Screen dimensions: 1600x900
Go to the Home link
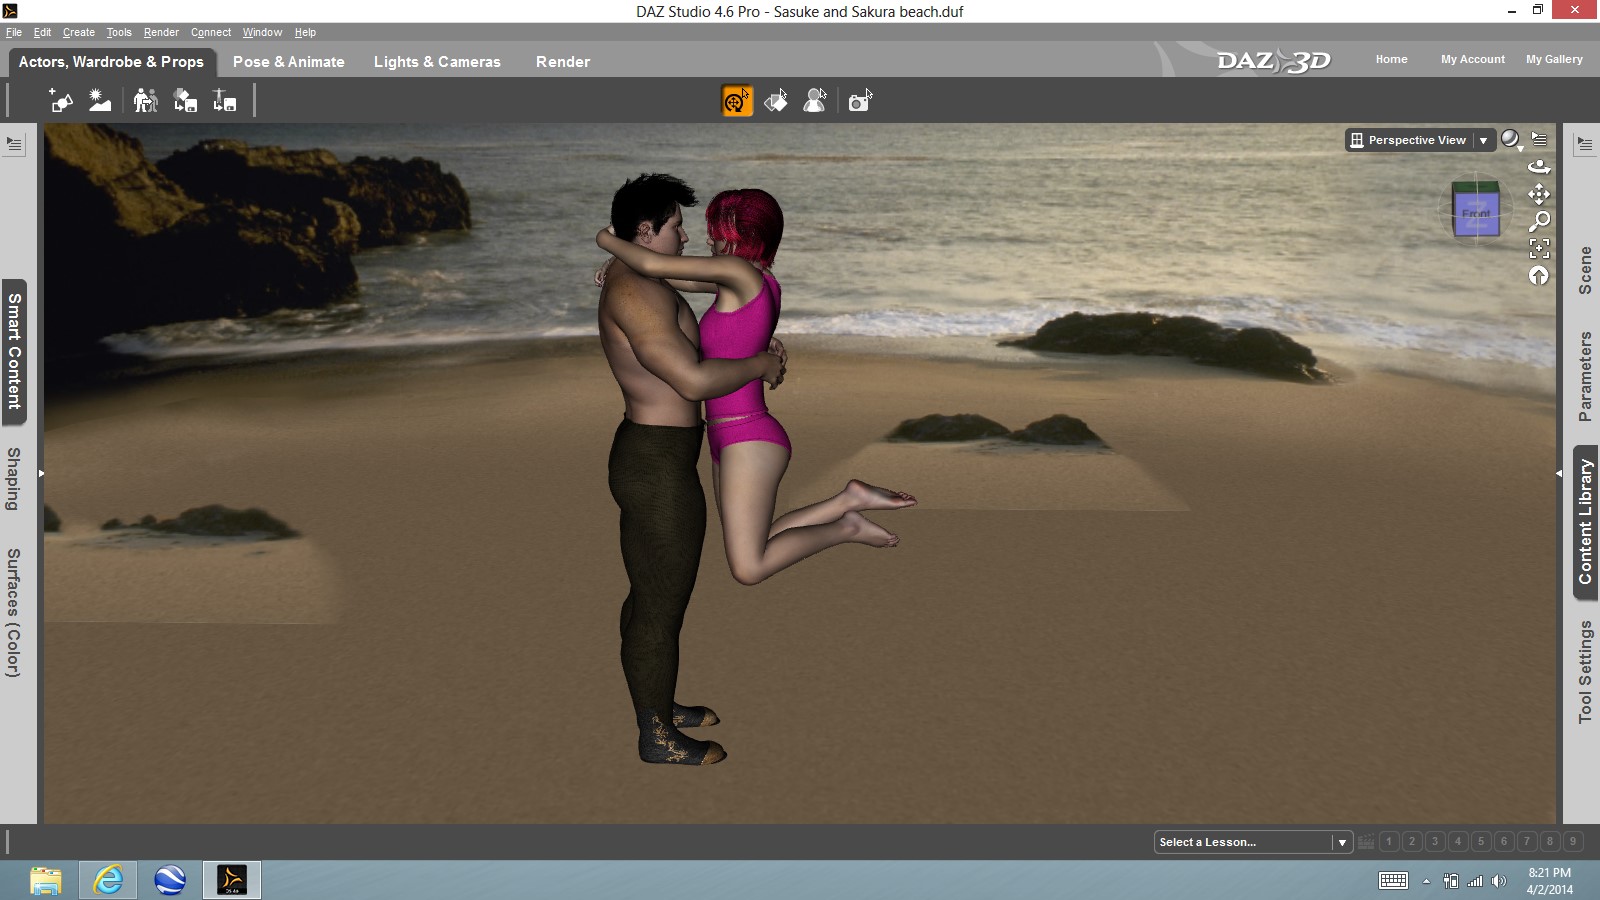tap(1391, 59)
